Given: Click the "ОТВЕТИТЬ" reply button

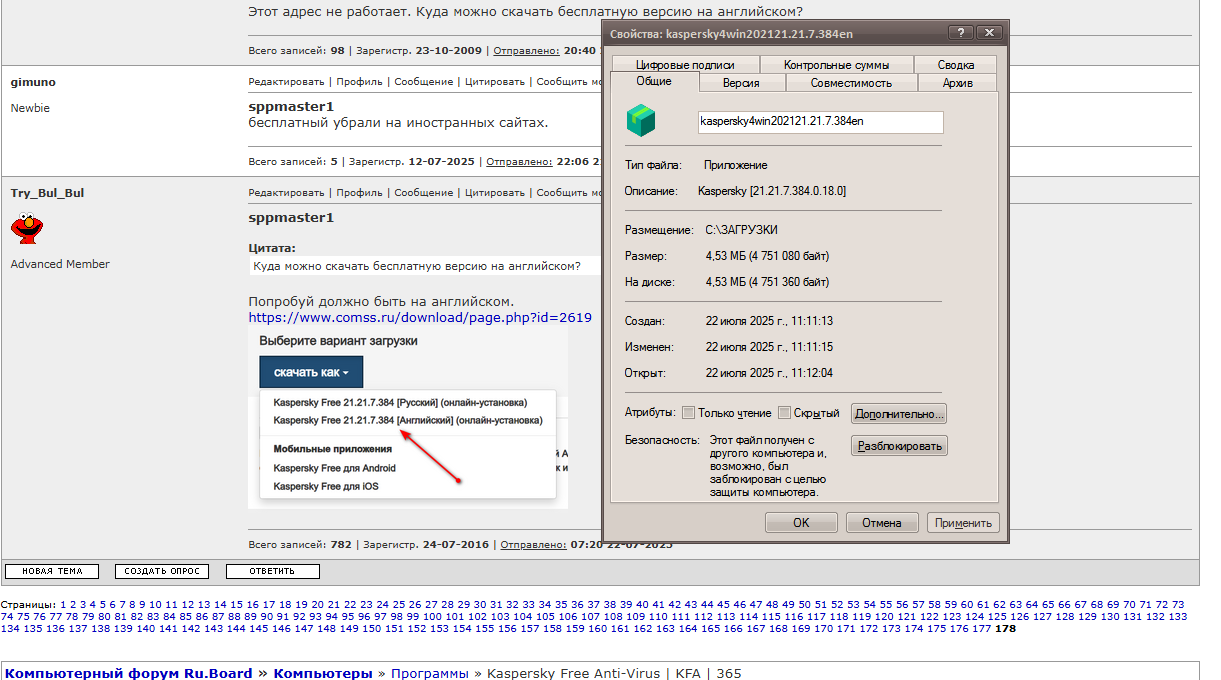Looking at the screenshot, I should coord(273,572).
